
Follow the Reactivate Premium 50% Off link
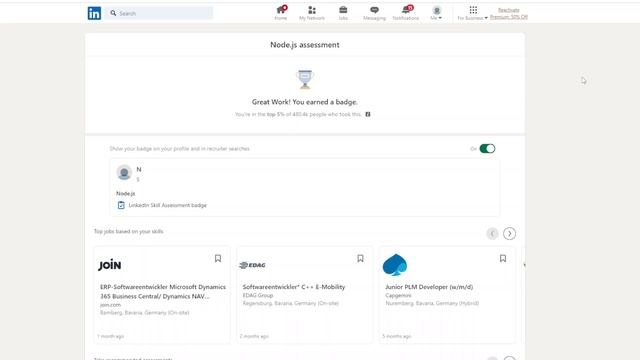point(509,13)
